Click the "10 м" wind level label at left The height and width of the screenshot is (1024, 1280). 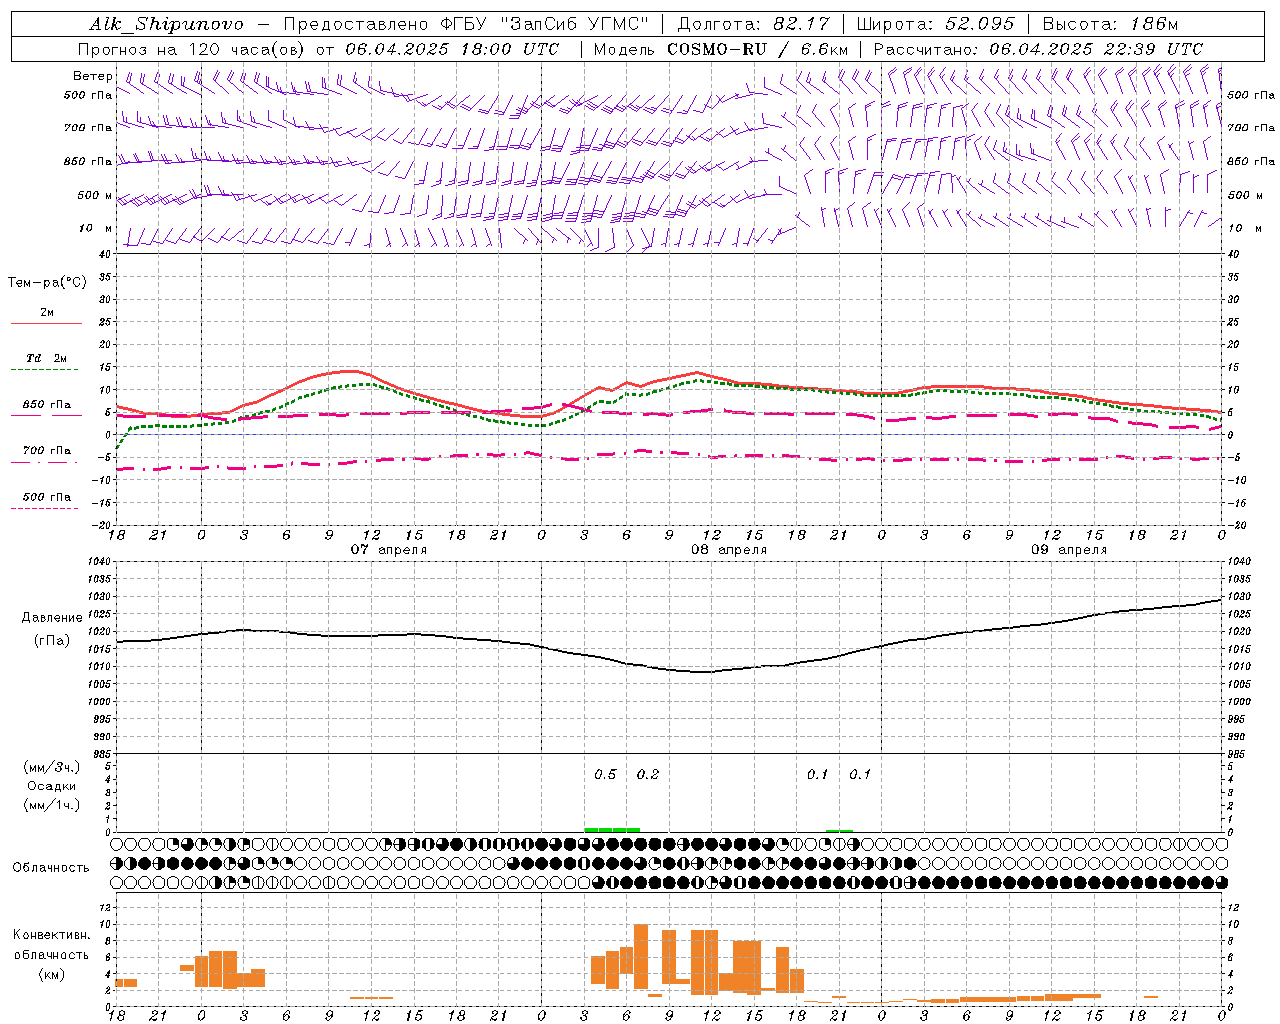[95, 229]
